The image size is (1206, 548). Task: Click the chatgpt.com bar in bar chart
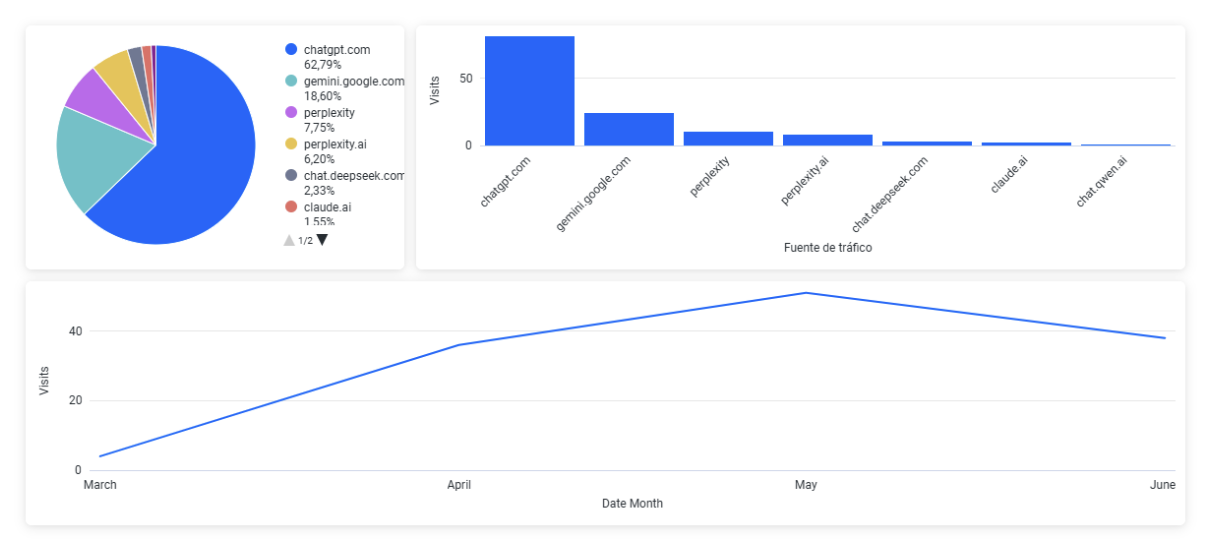tap(529, 91)
